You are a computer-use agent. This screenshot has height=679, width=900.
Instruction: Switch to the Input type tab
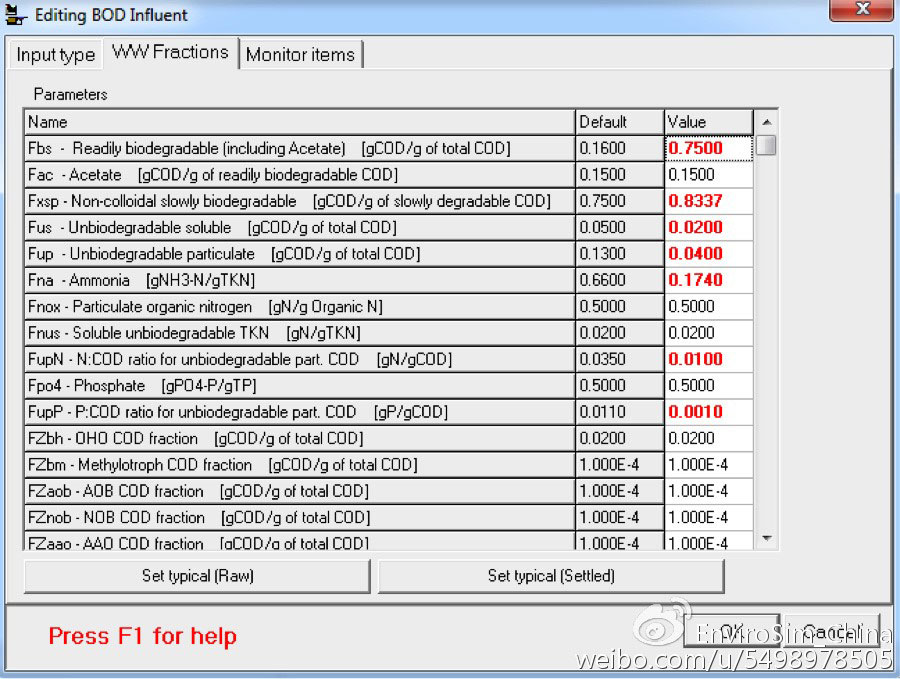pos(55,55)
